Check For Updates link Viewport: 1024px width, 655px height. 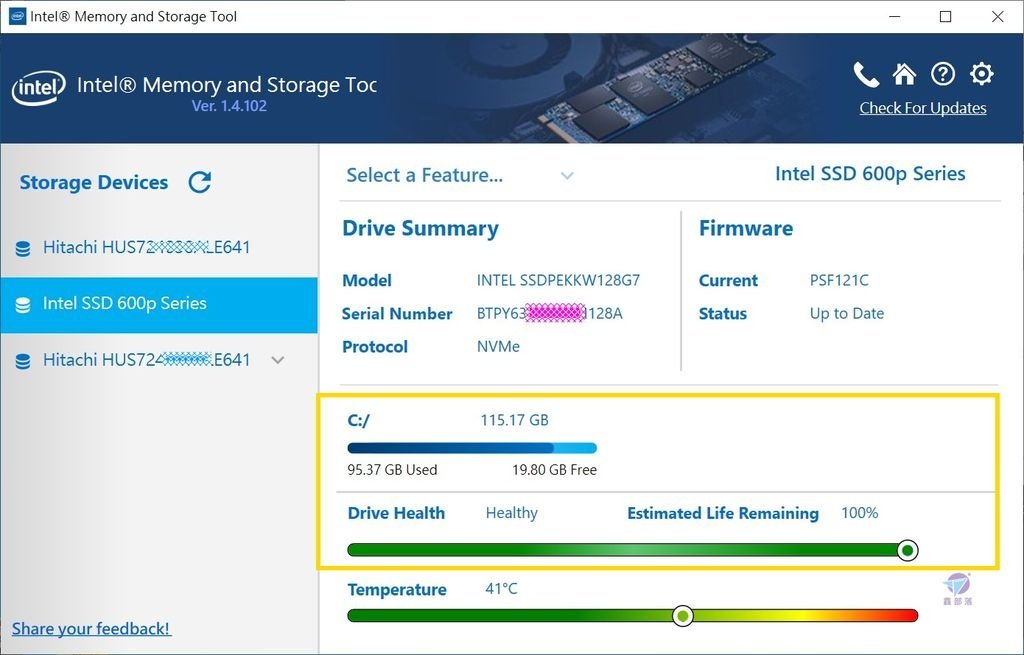(923, 108)
